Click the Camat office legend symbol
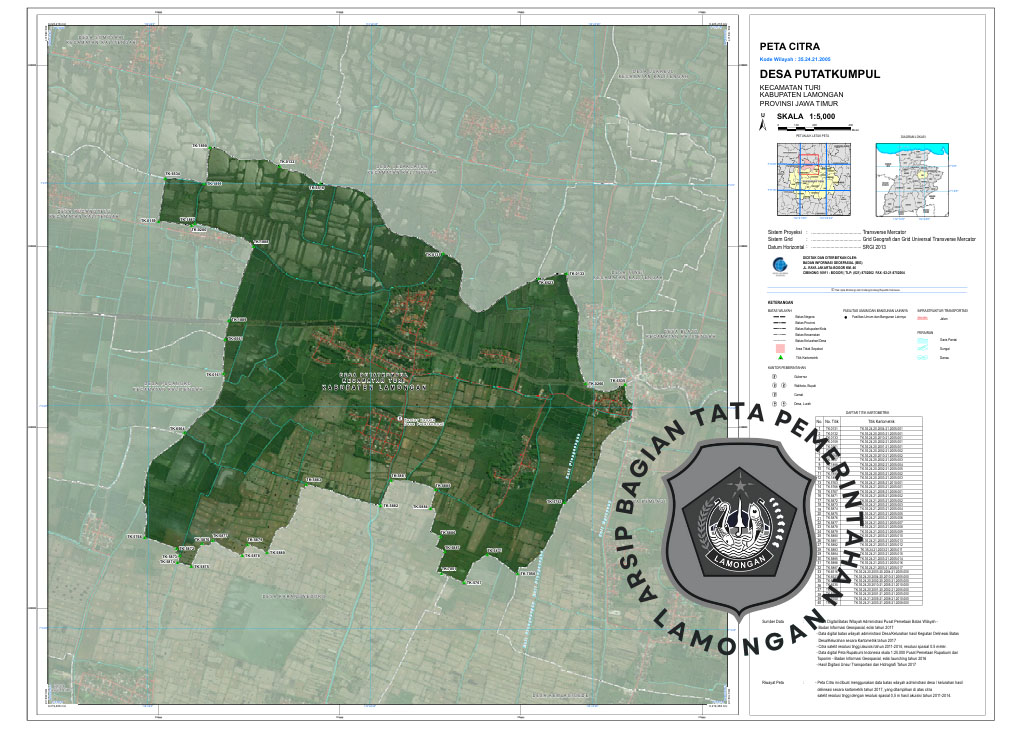1021x734 pixels. coord(773,395)
